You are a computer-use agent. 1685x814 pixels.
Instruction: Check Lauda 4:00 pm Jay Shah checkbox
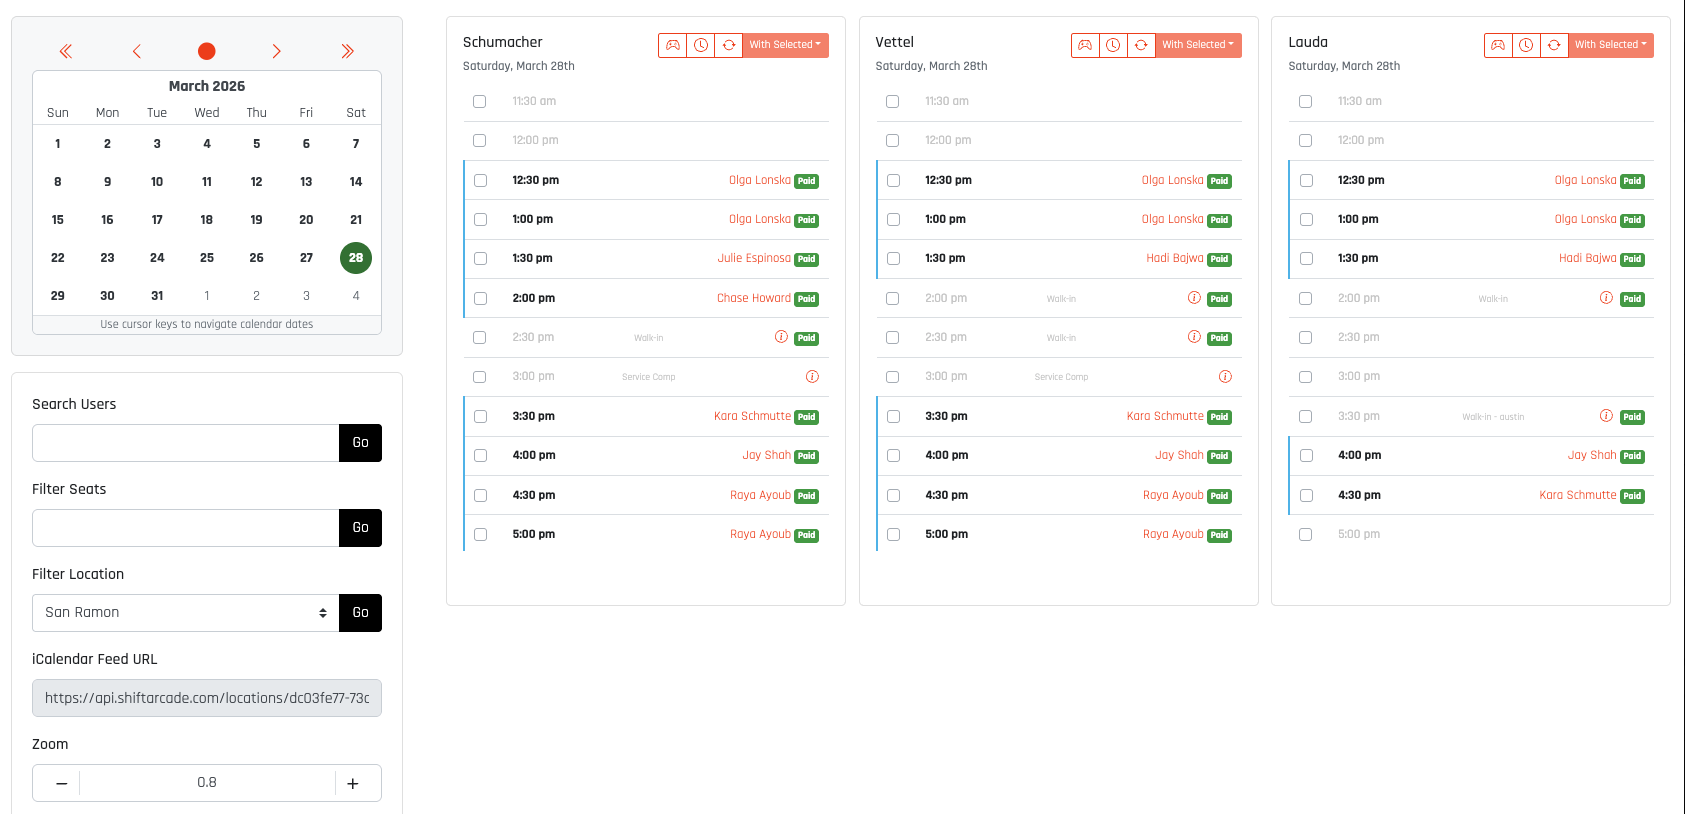1306,456
